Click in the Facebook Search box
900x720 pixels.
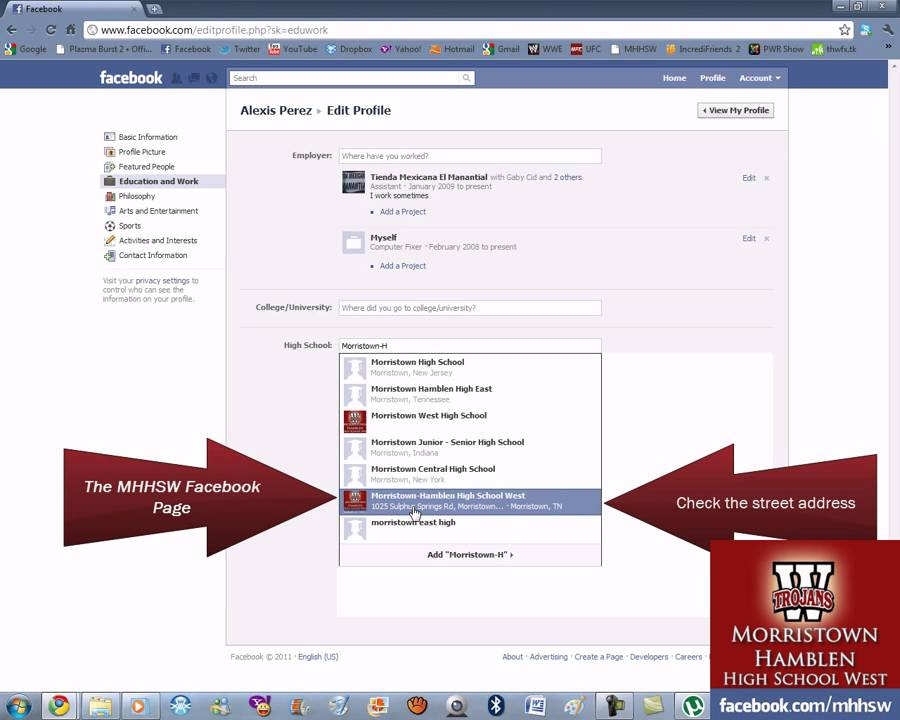tap(344, 78)
